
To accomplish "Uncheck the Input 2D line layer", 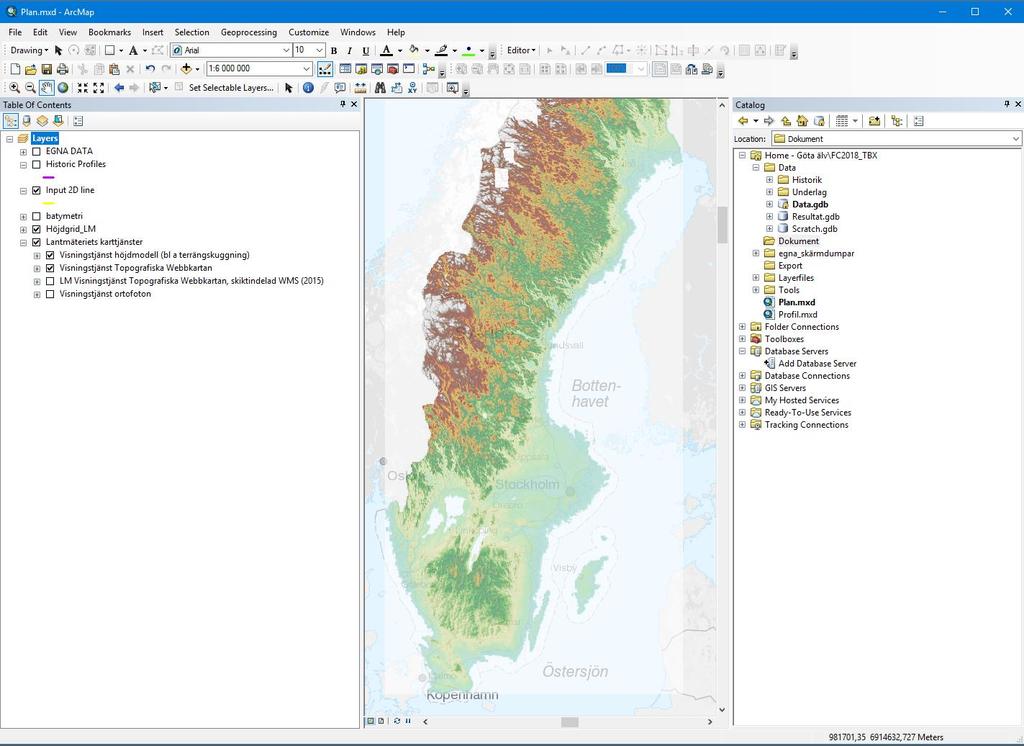I will click(37, 191).
